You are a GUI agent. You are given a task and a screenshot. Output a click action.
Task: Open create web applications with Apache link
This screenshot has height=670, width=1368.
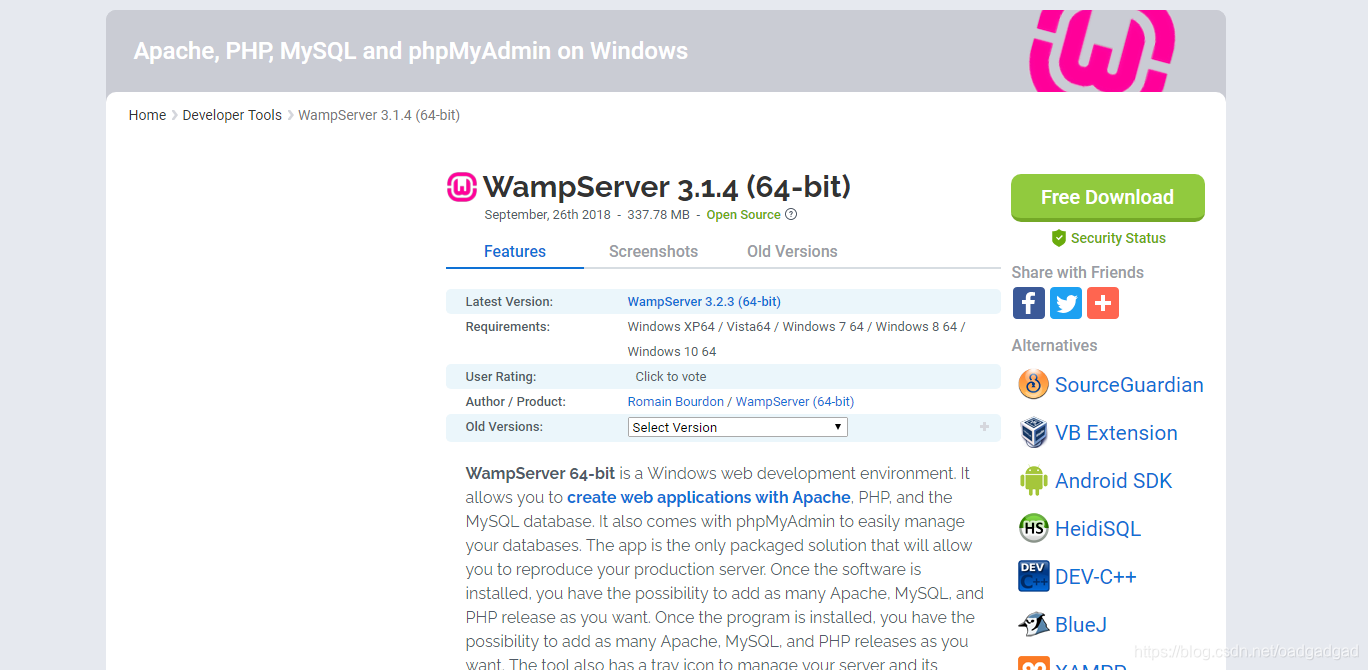click(709, 497)
